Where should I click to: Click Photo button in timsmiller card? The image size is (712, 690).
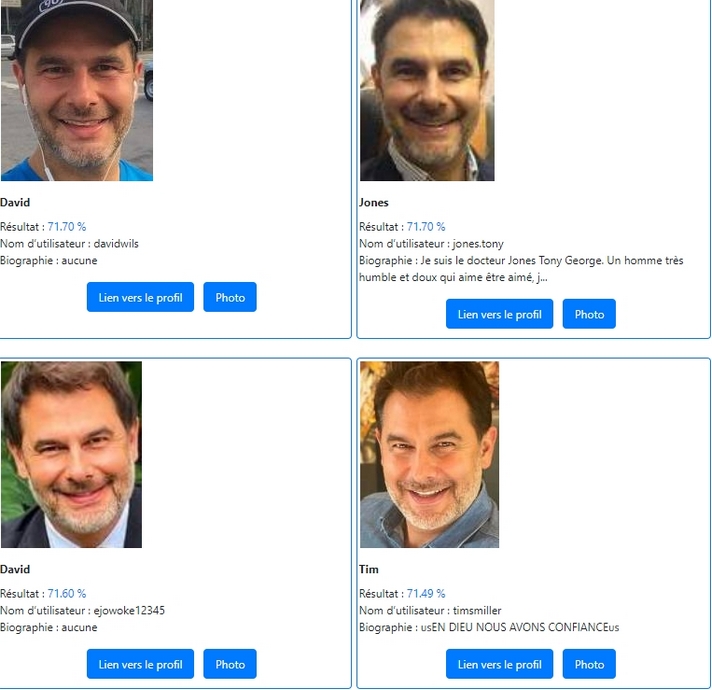pyautogui.click(x=589, y=664)
